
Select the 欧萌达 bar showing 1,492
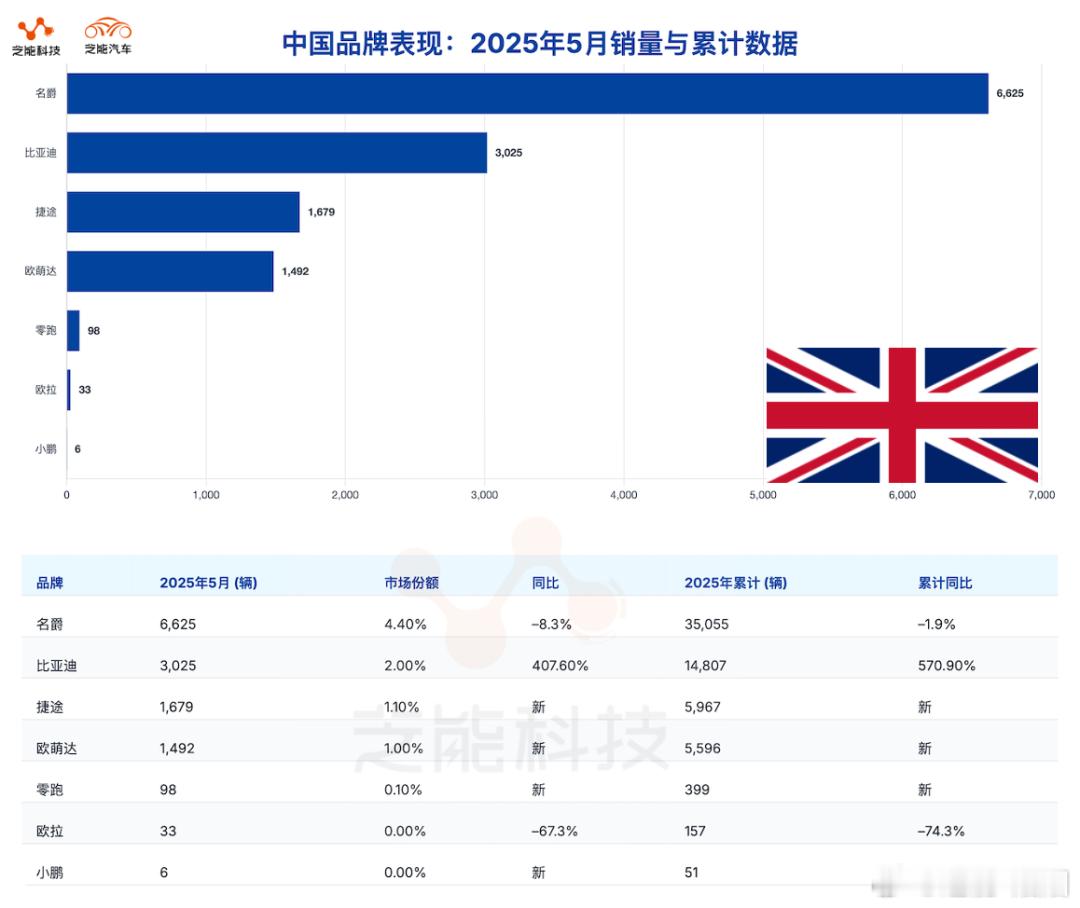coord(170,271)
